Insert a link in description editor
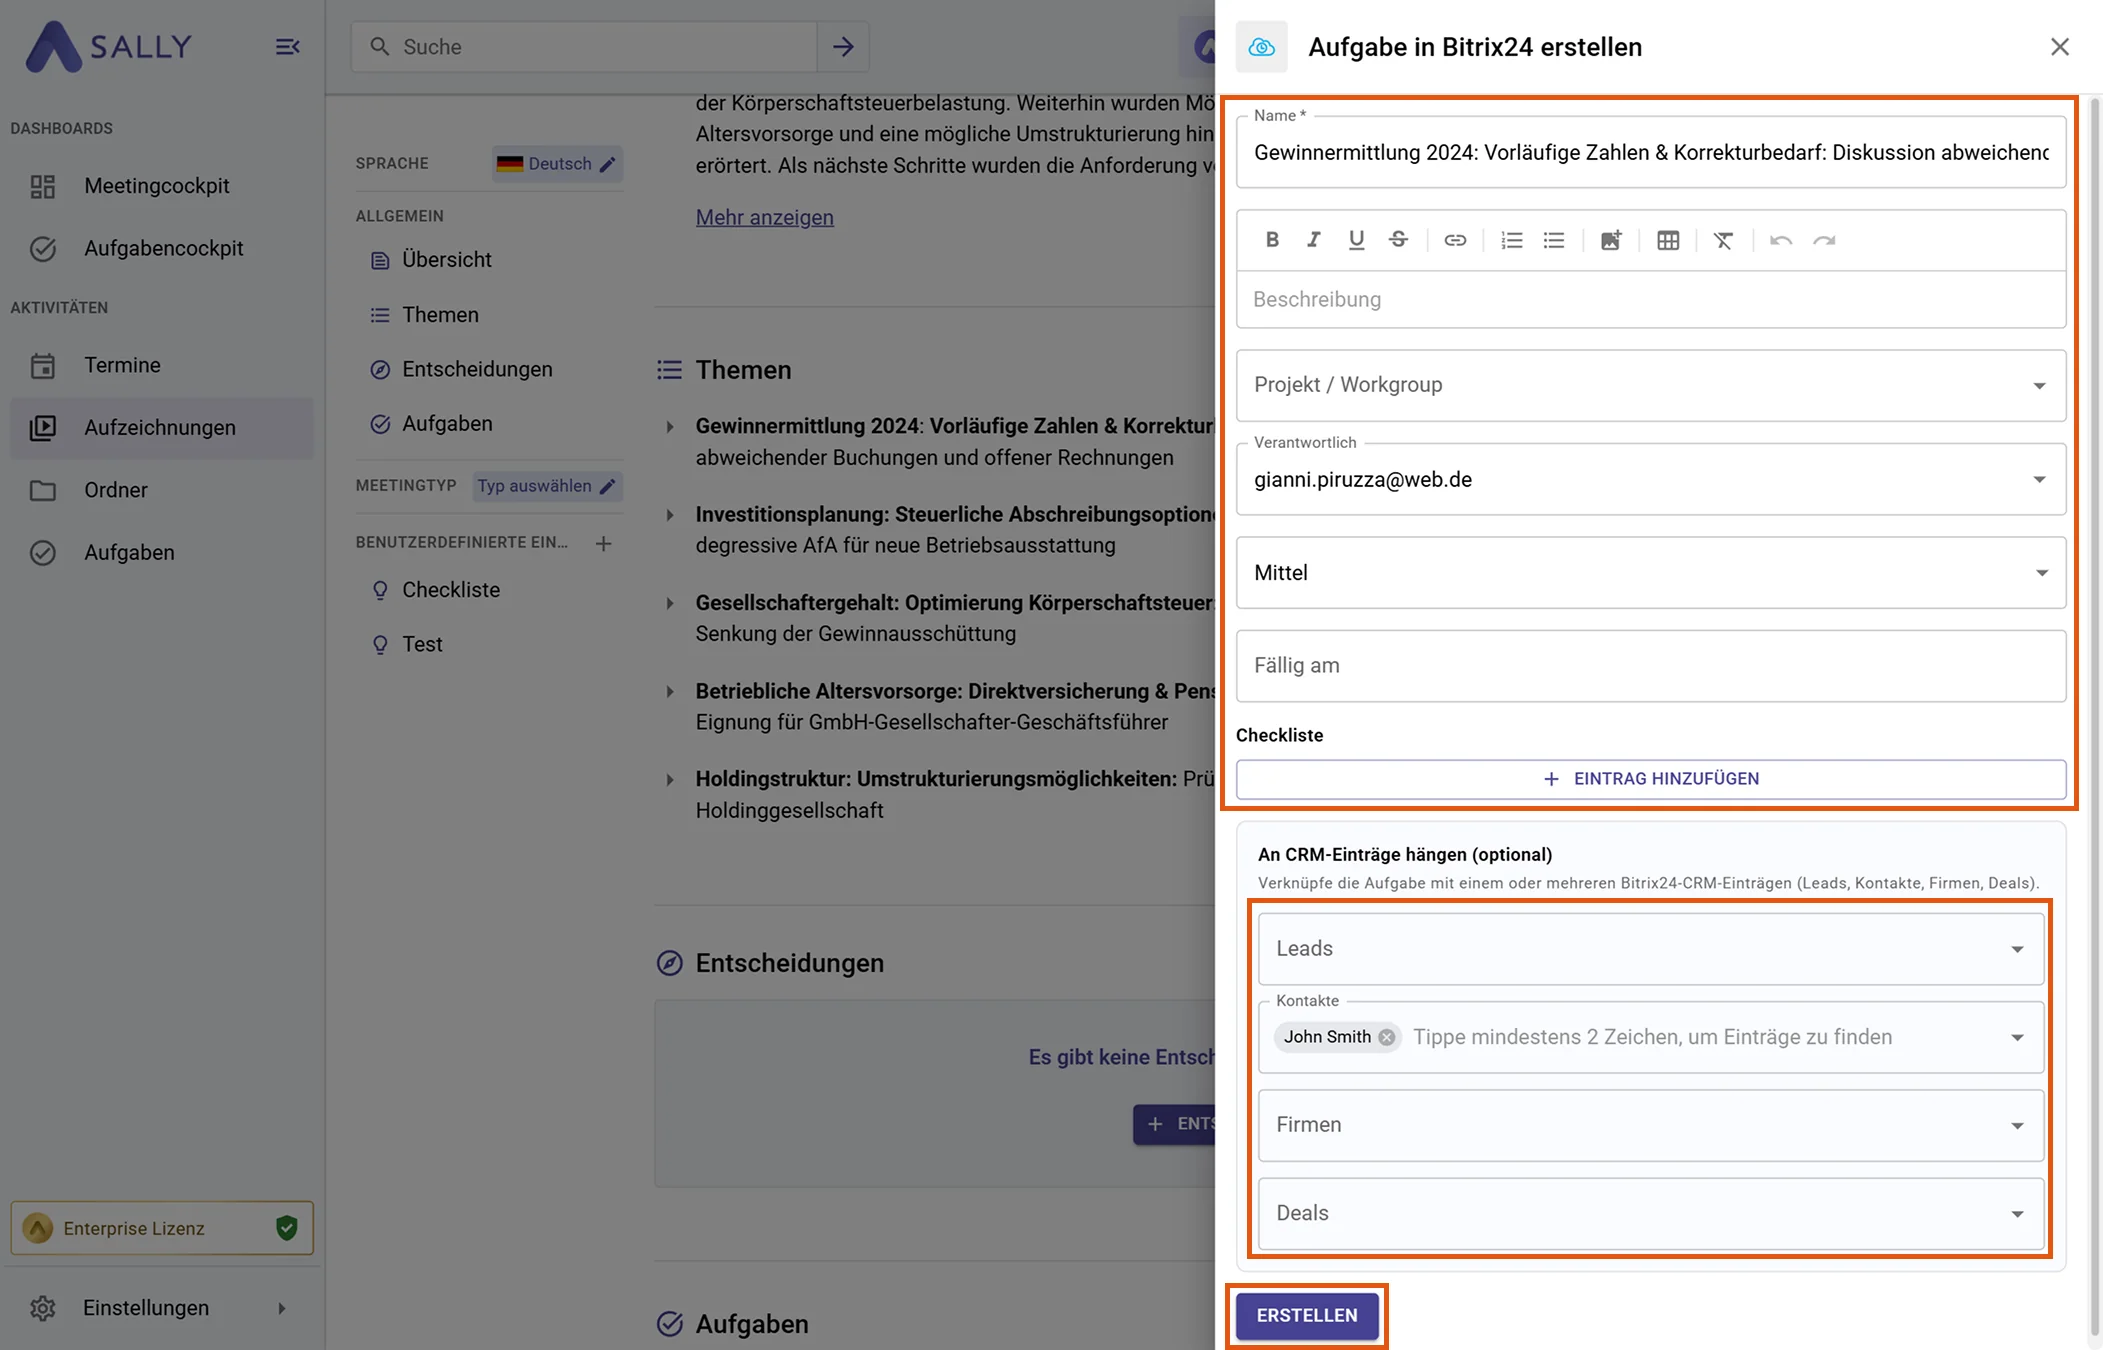 (x=1455, y=240)
